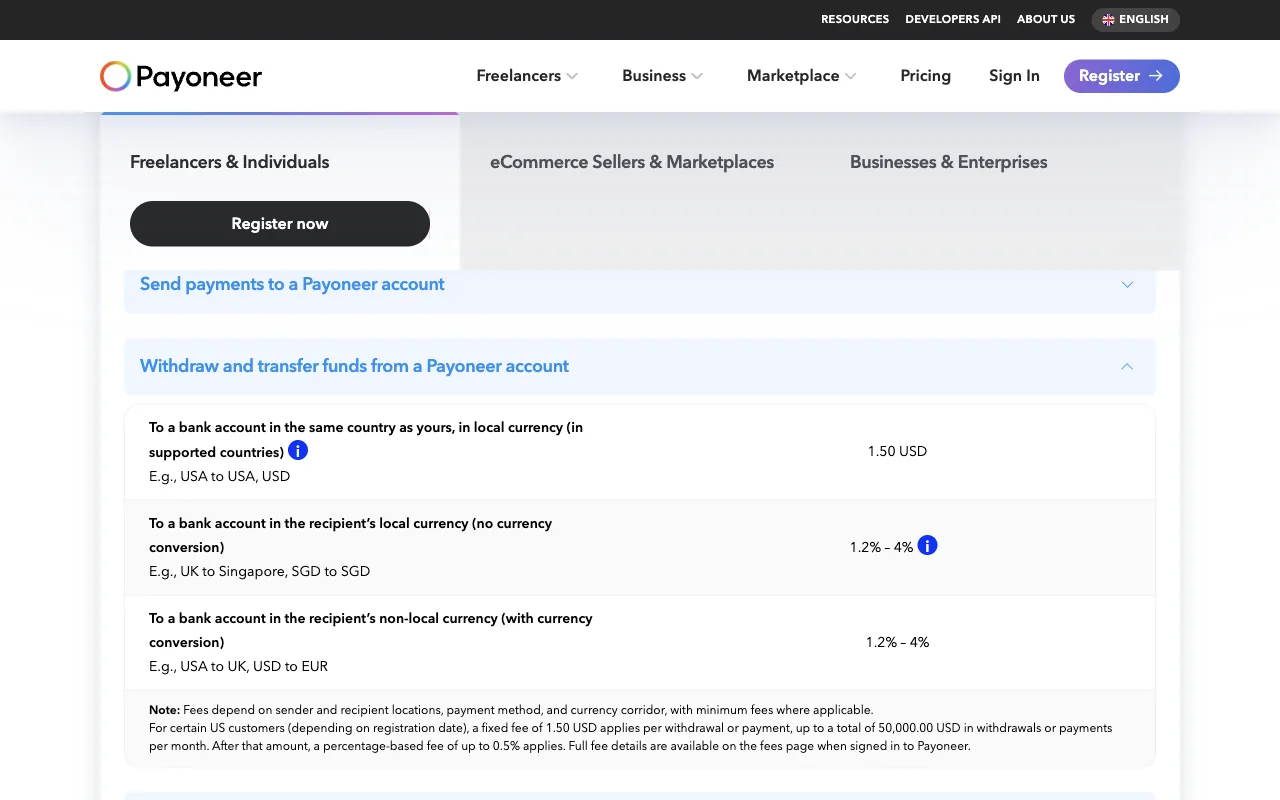Select Freelancers & Individuals tab
The image size is (1280, 800).
[x=229, y=162]
